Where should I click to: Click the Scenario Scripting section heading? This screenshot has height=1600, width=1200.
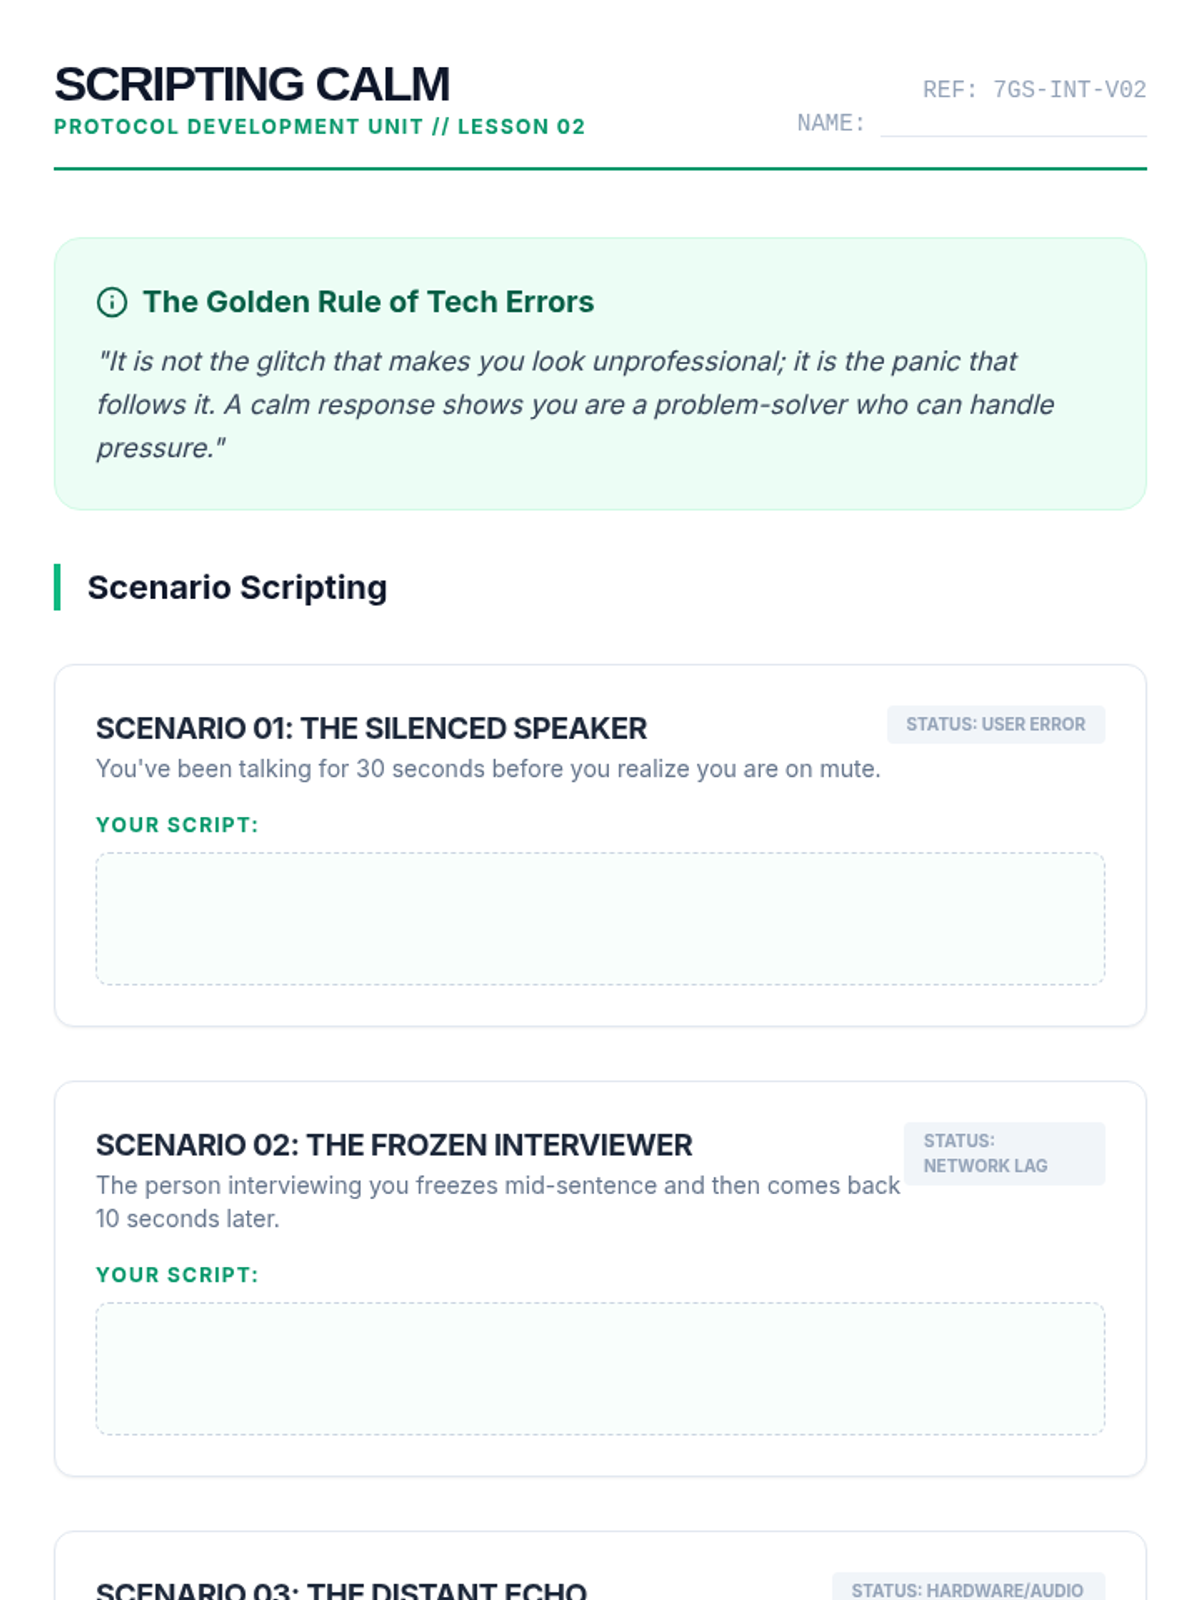pyautogui.click(x=237, y=587)
